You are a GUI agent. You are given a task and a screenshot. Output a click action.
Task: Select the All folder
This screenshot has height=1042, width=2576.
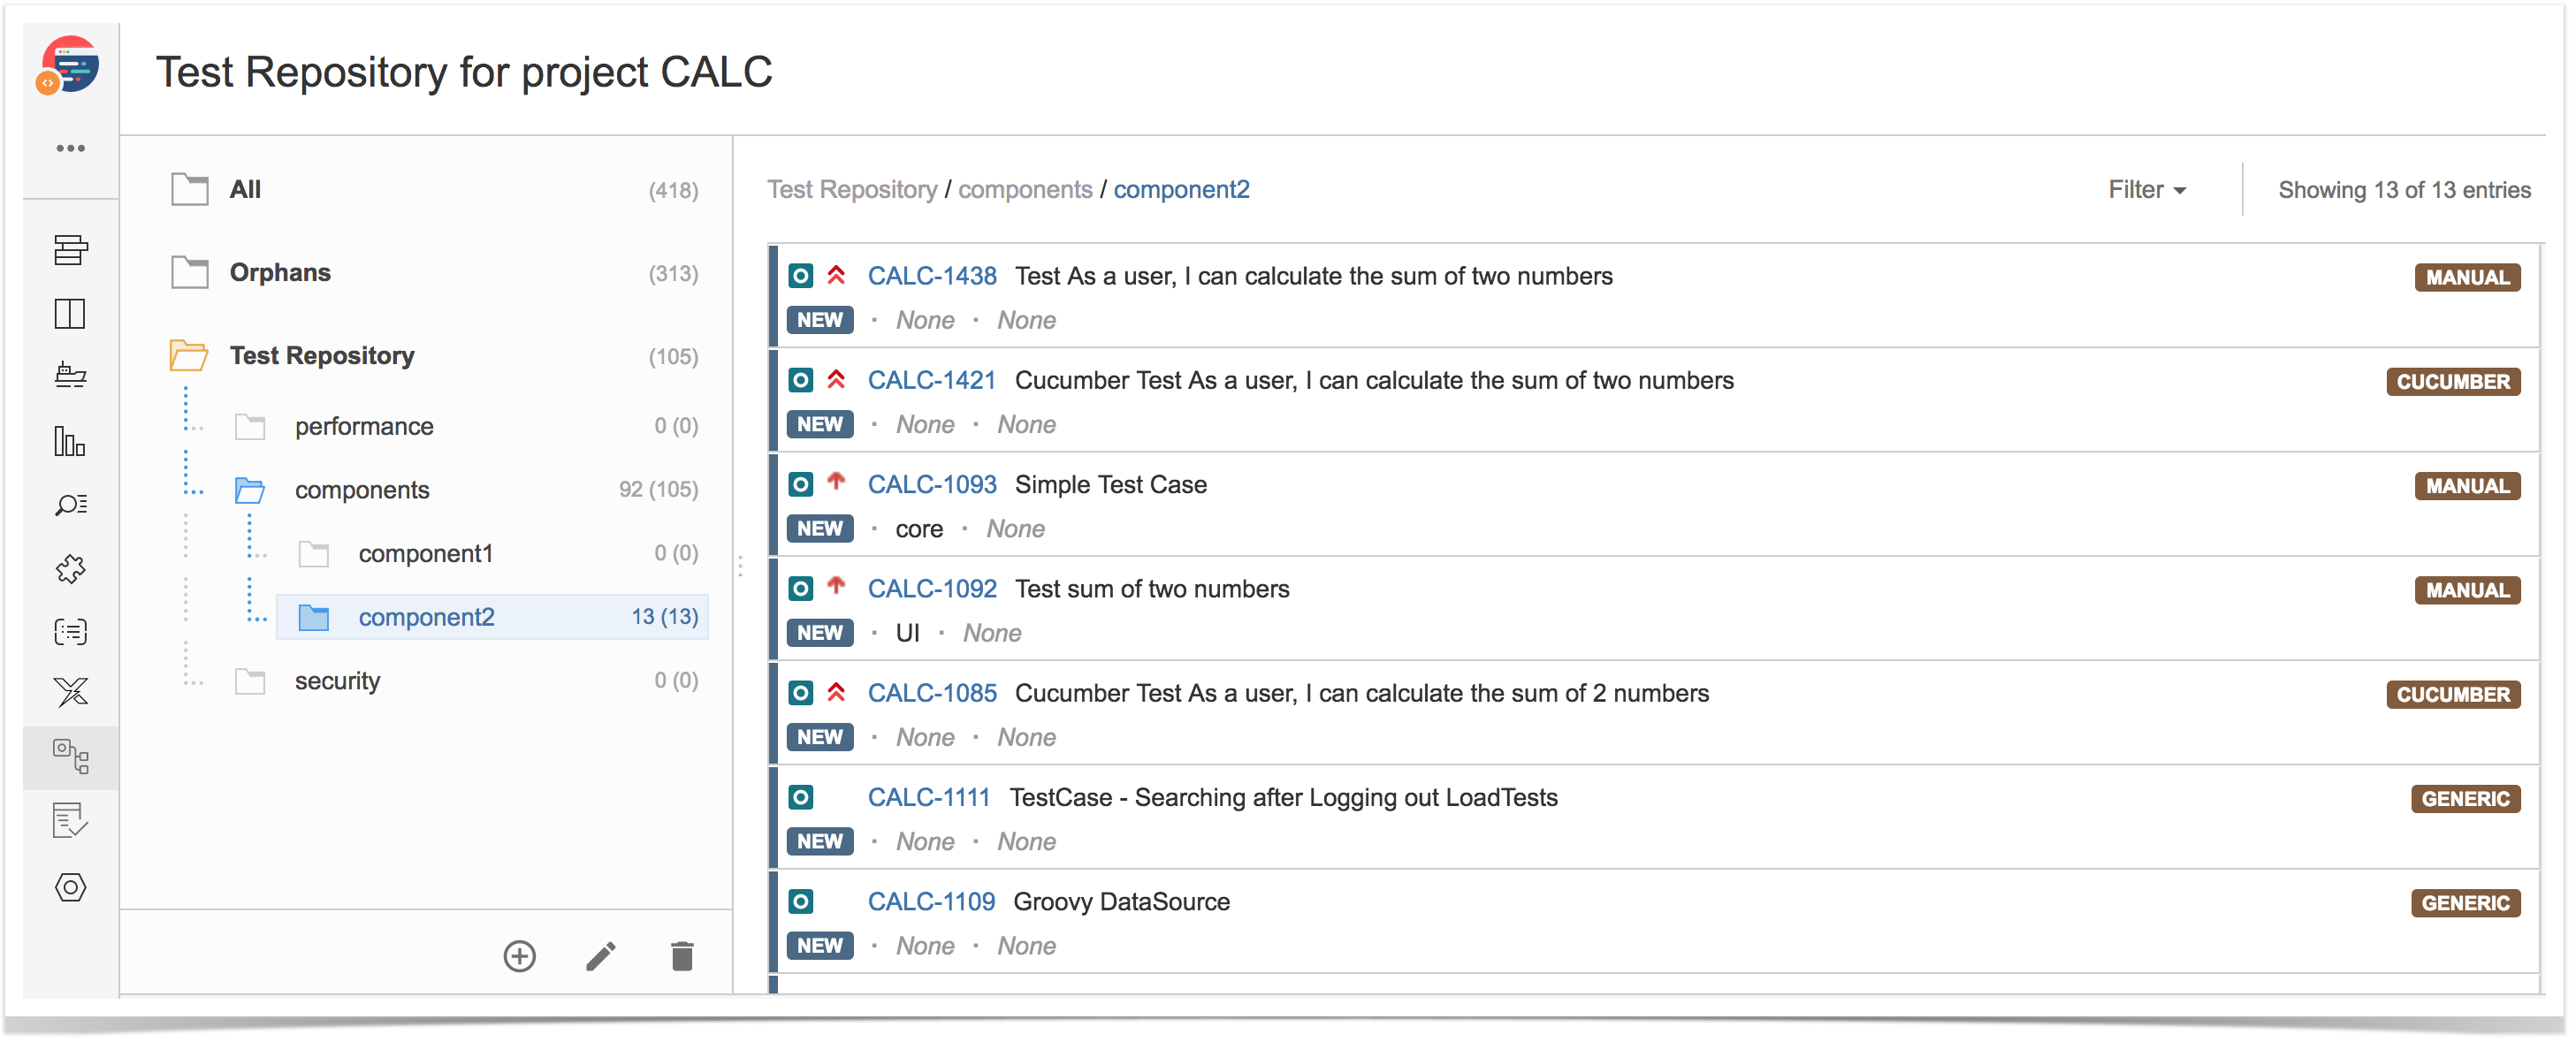[245, 190]
